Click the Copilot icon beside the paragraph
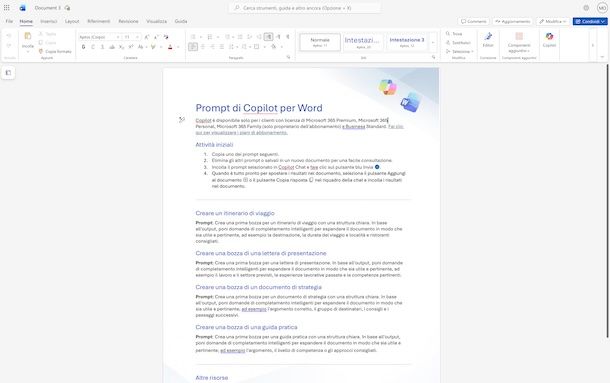Viewport: 610px width, 383px height. pyautogui.click(x=182, y=120)
